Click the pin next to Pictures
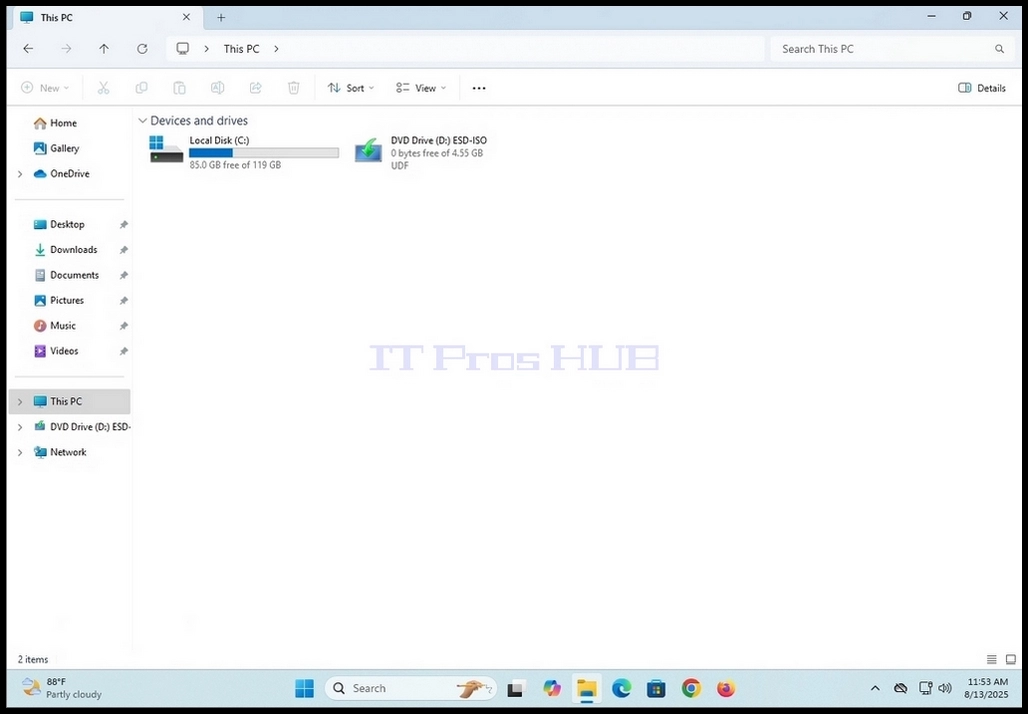This screenshot has width=1028, height=714. tap(123, 300)
